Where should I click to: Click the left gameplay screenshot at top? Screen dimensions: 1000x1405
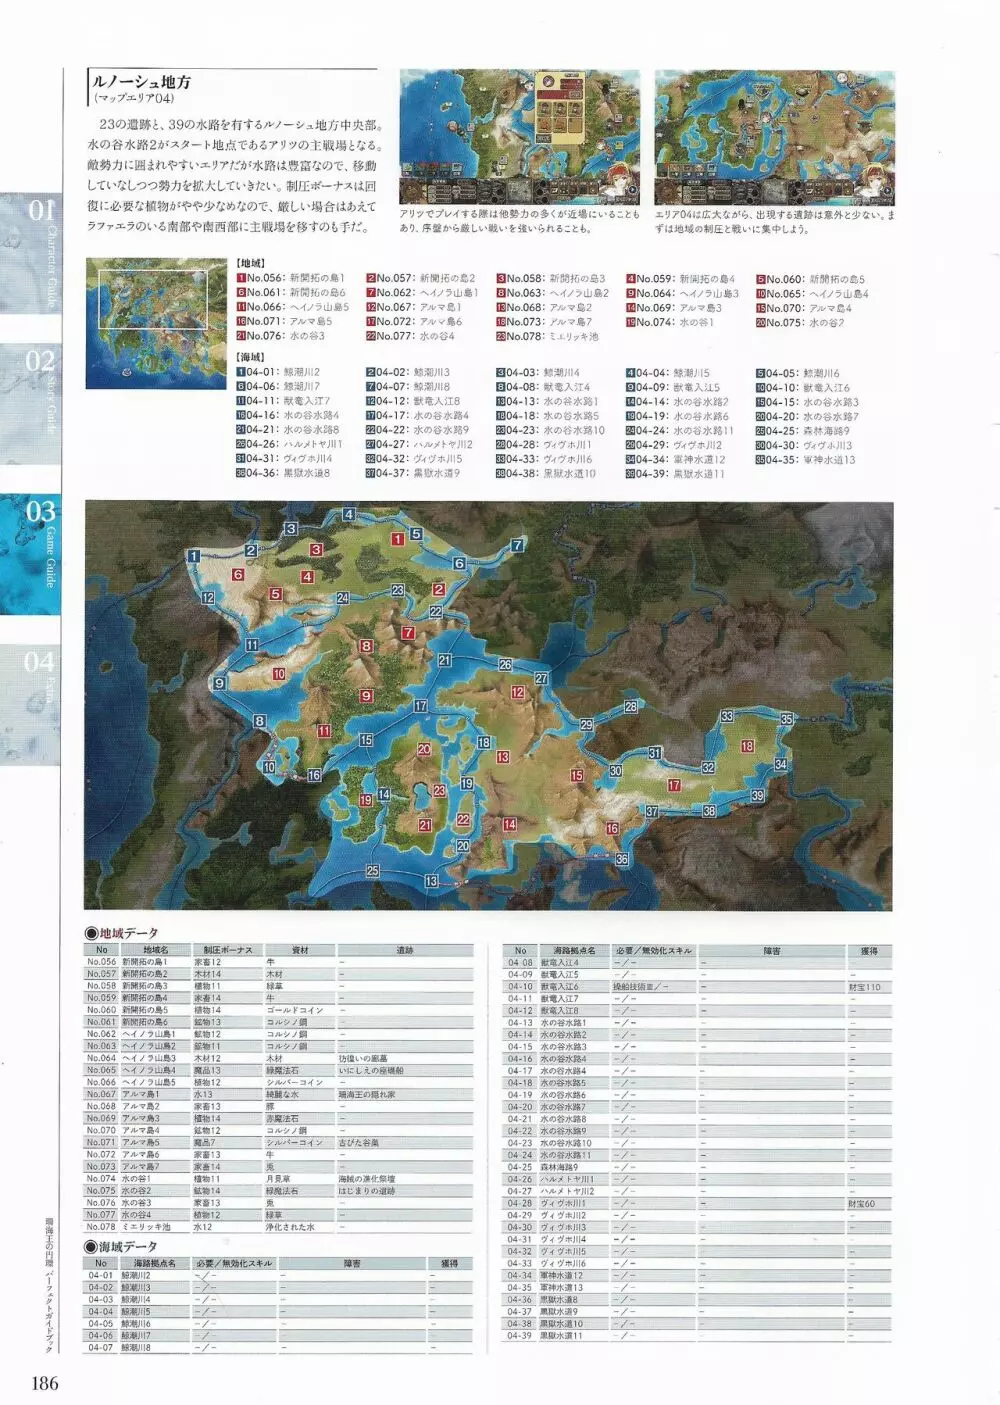click(x=519, y=137)
